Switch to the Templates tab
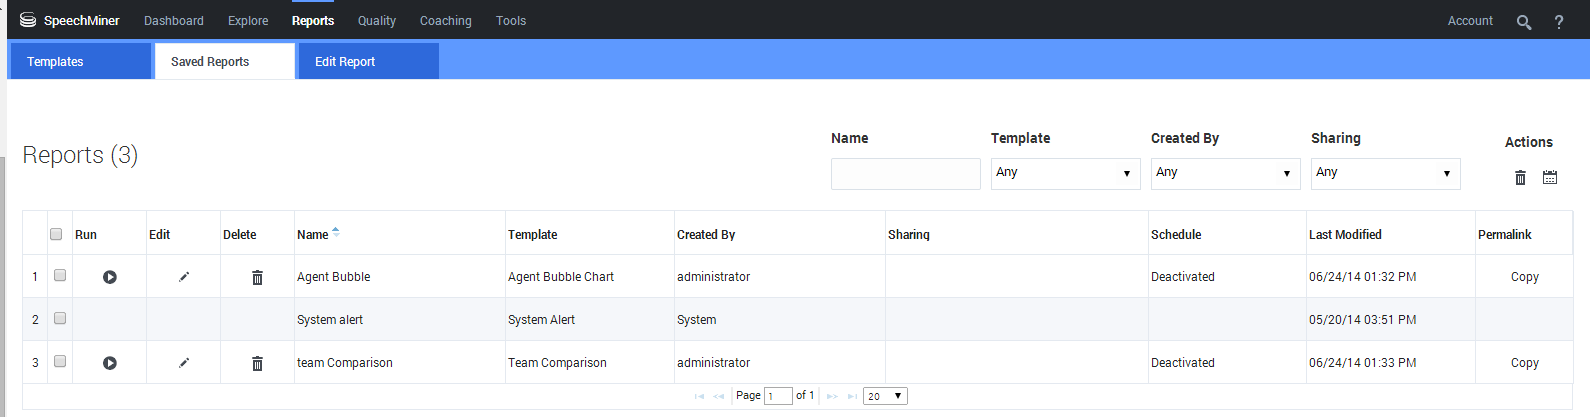This screenshot has width=1590, height=417. (x=80, y=62)
